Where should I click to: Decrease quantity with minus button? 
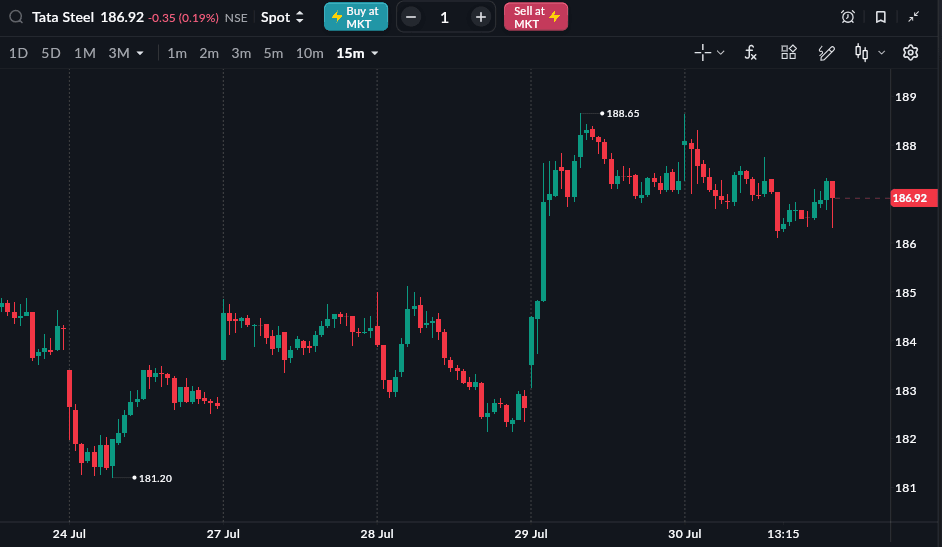tap(411, 17)
